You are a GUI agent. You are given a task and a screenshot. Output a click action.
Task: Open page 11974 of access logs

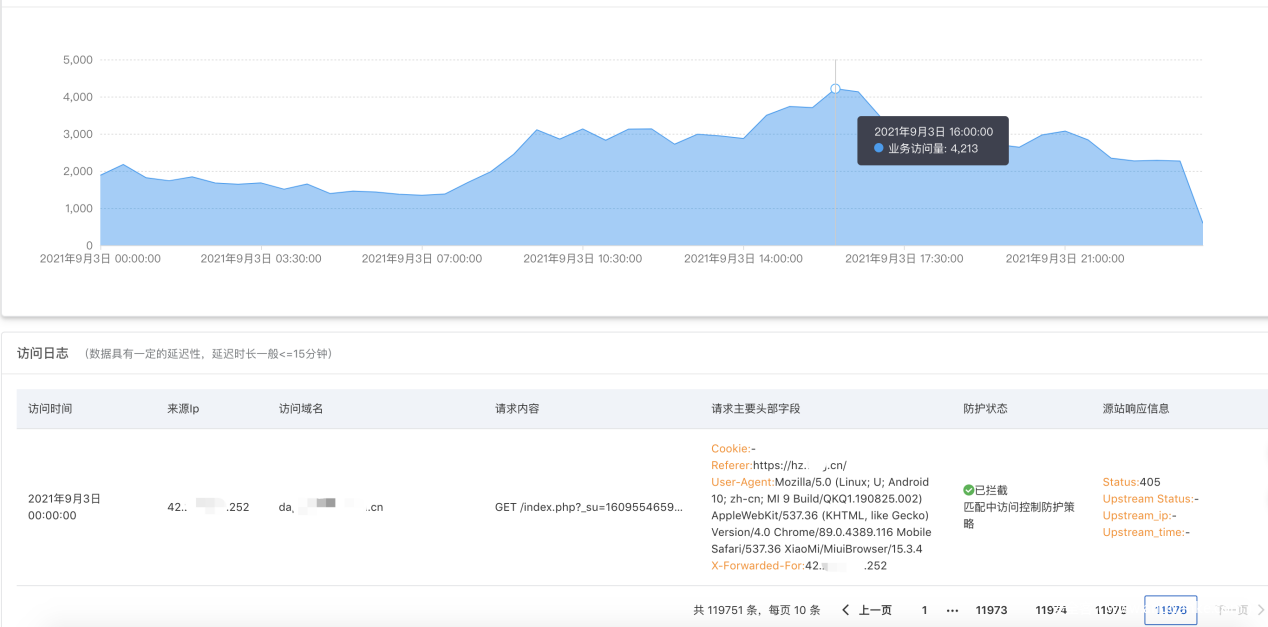click(x=1051, y=610)
